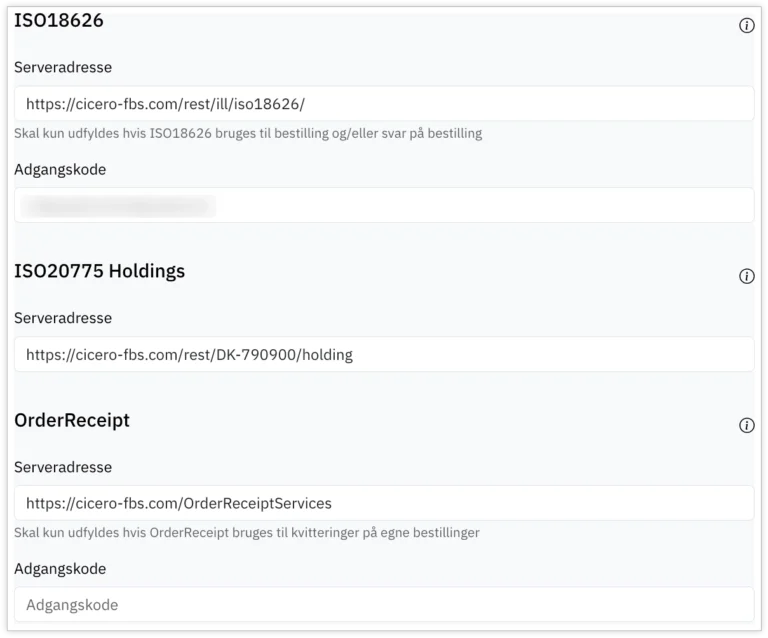768x638 pixels.
Task: Open info icon next to ISO20775 Holdings
Action: point(746,276)
